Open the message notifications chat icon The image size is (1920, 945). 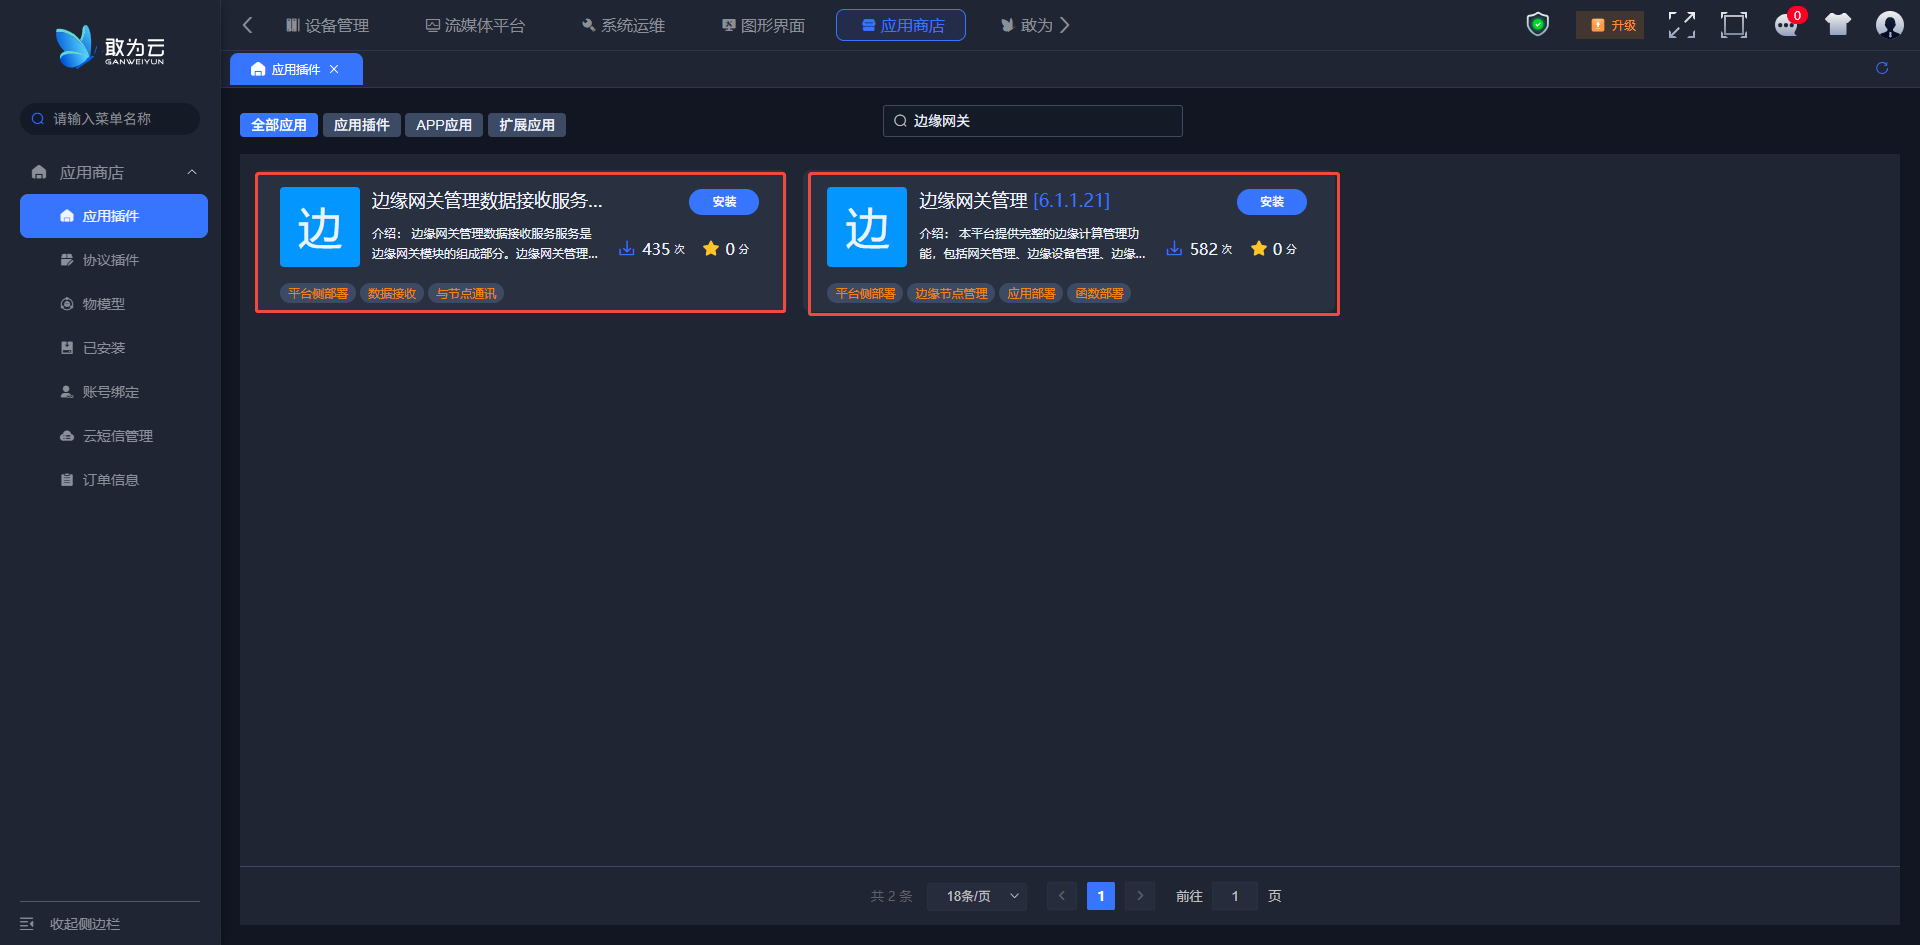click(1786, 25)
